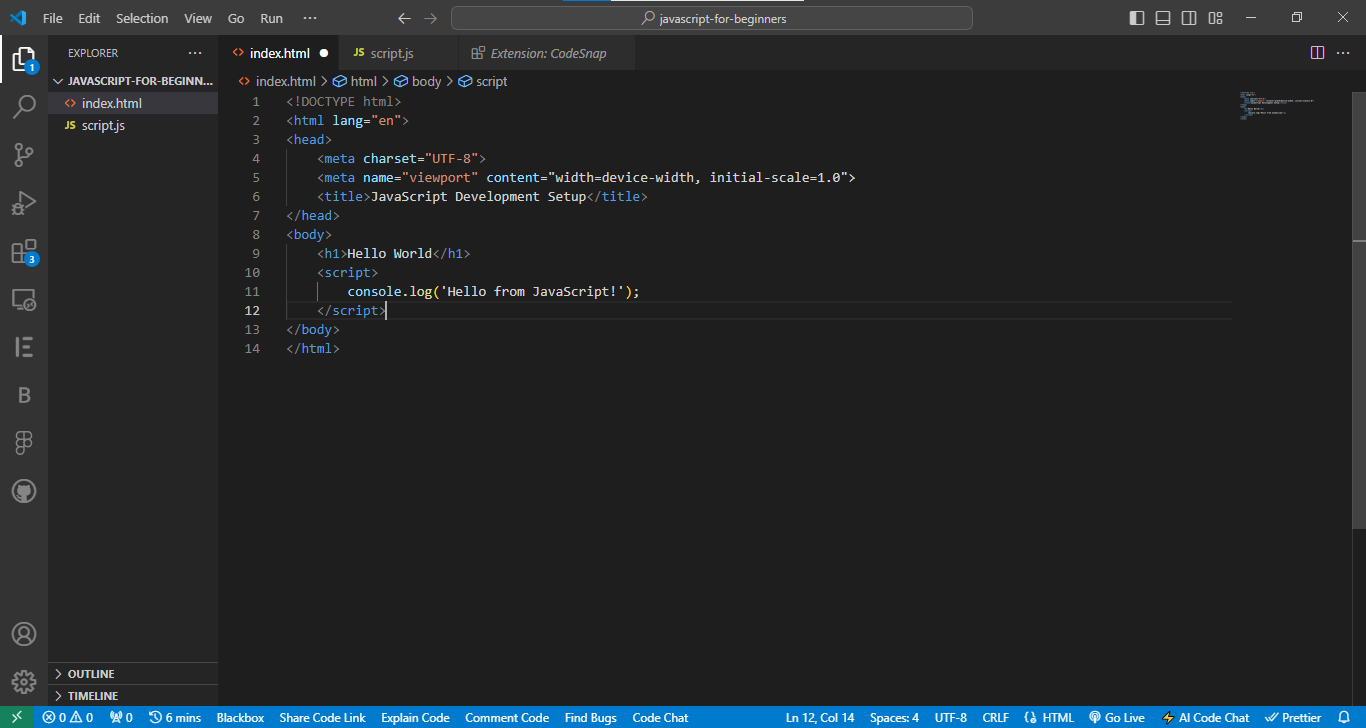Open the GitHub view in activity bar
The image size is (1366, 728).
(24, 491)
